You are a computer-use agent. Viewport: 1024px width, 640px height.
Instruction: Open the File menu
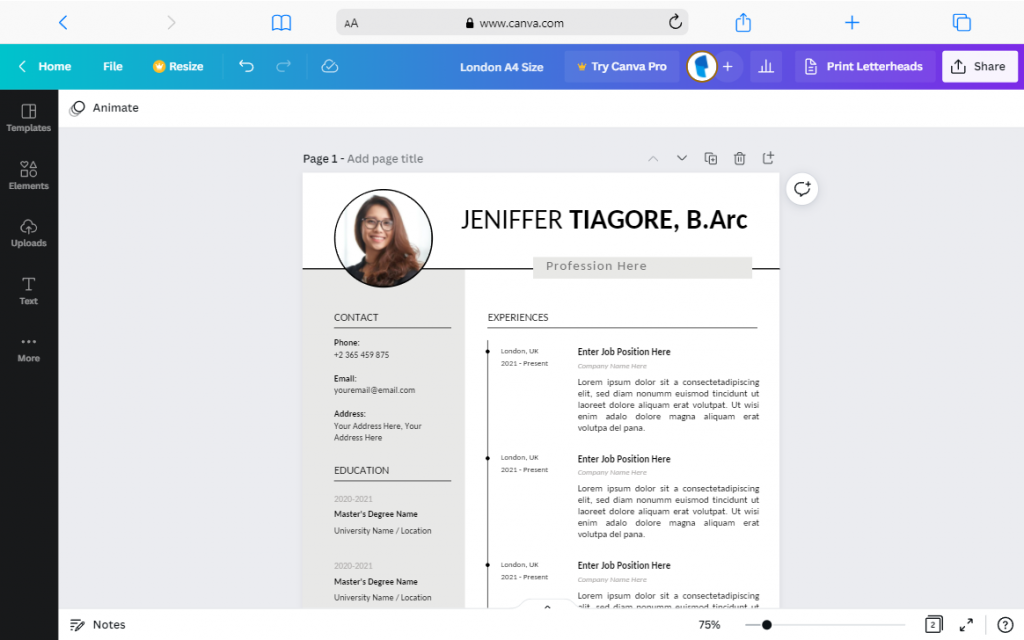coord(112,66)
